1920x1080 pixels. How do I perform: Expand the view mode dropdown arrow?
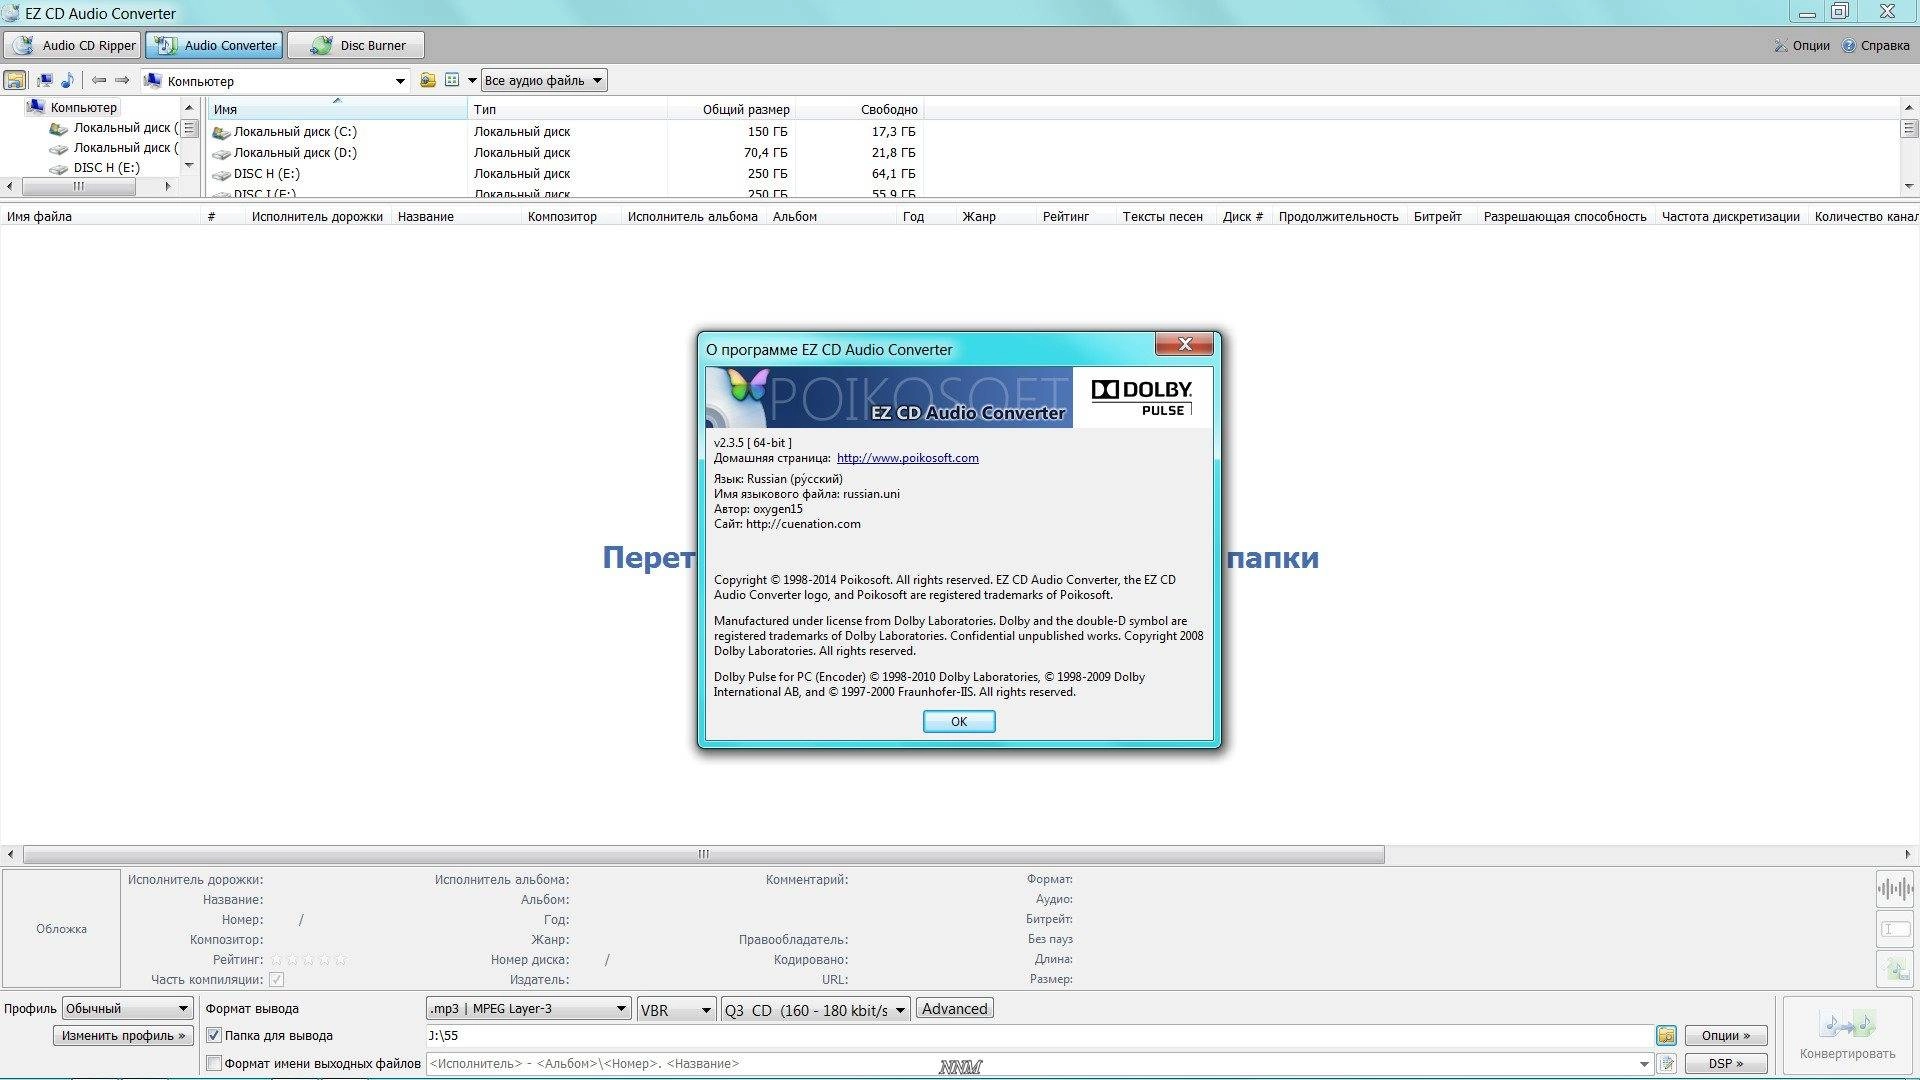point(472,81)
